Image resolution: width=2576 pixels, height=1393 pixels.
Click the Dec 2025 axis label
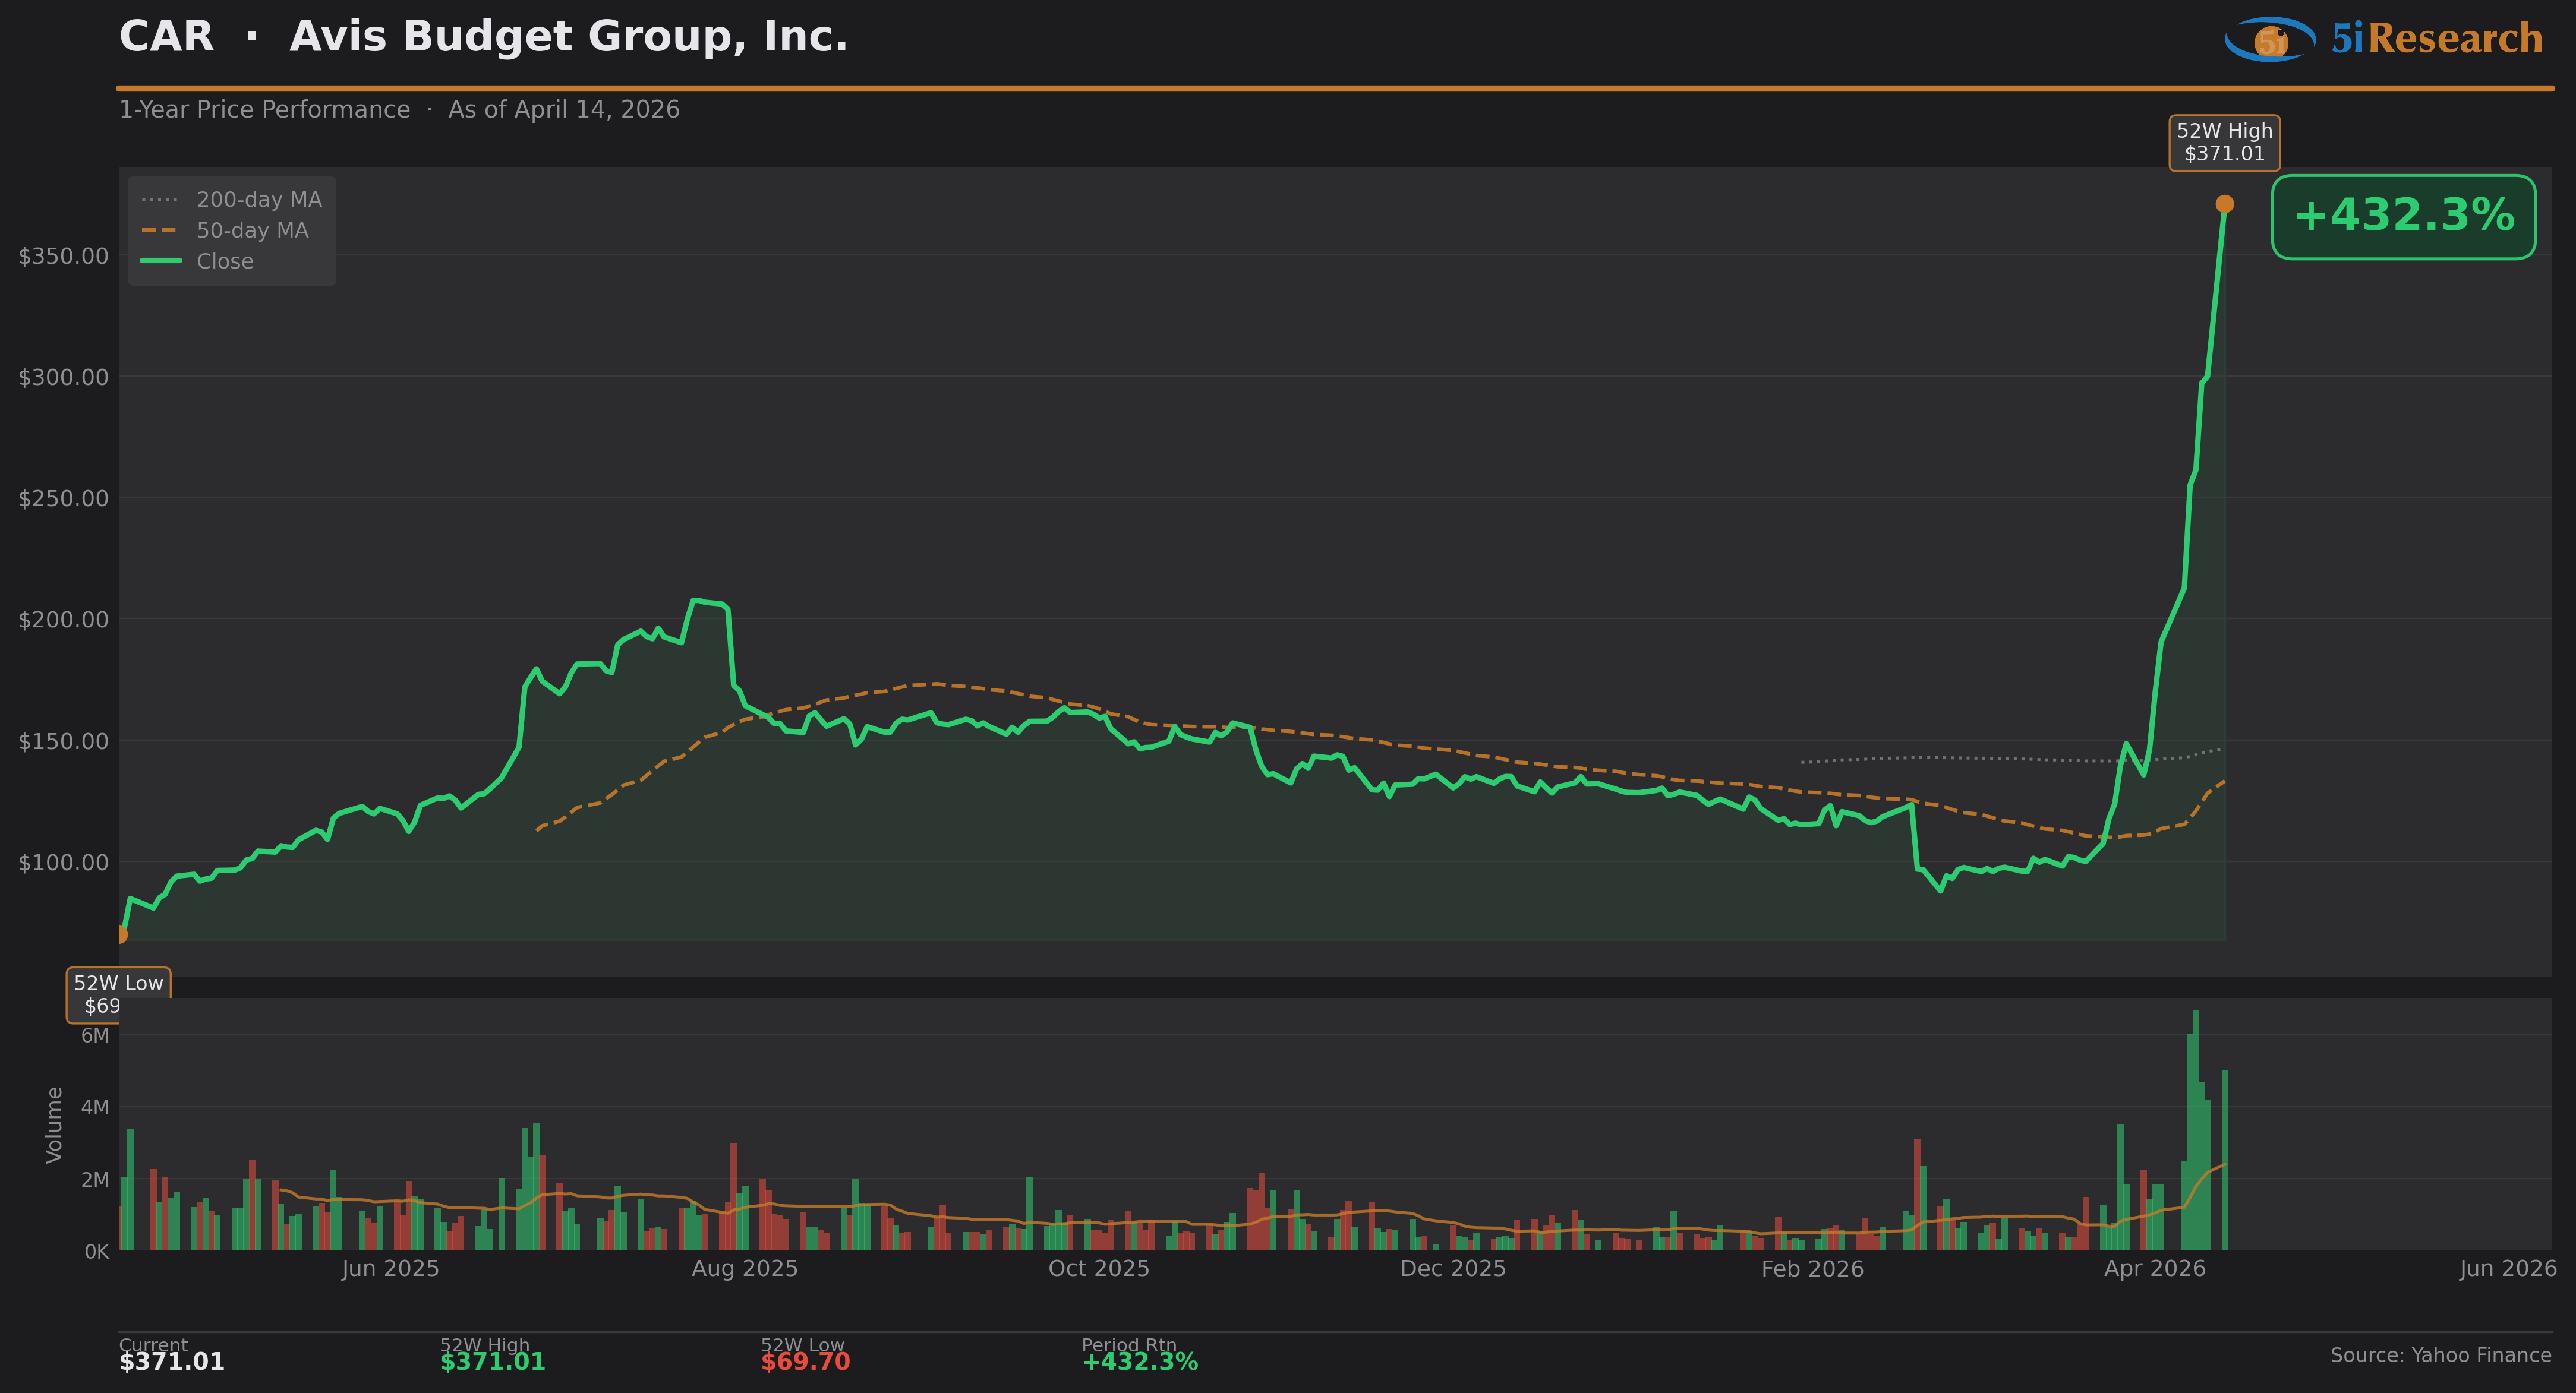pos(1452,1269)
